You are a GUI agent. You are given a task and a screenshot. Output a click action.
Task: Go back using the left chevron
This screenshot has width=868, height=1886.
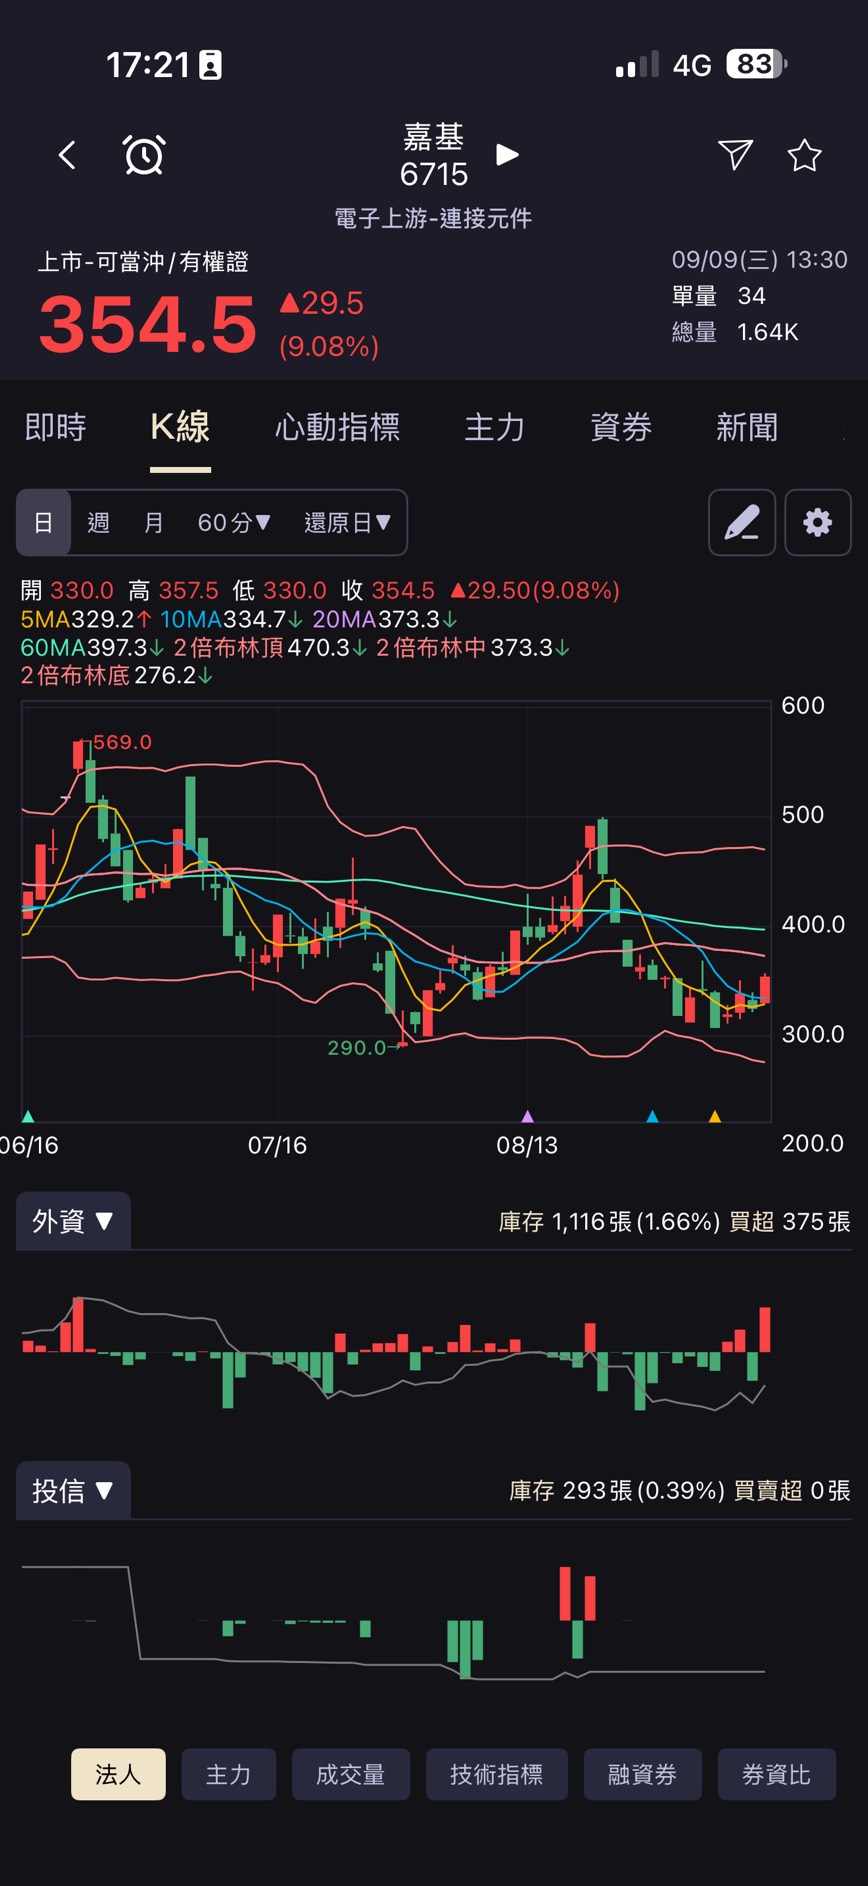coord(67,155)
